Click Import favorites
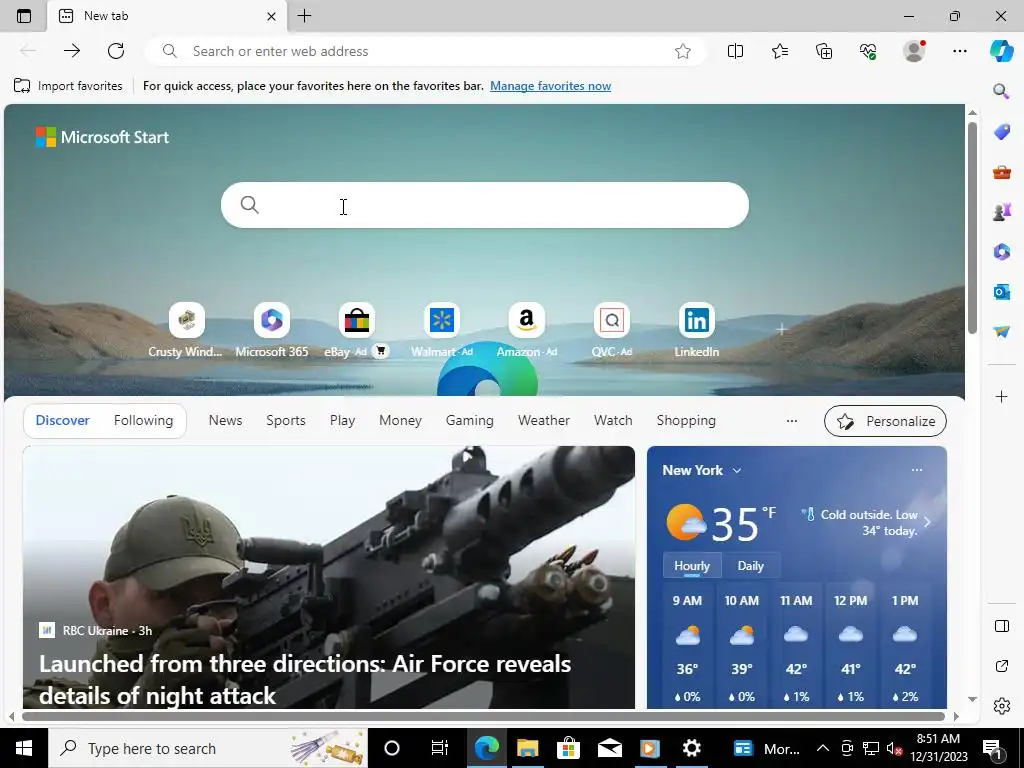Image resolution: width=1024 pixels, height=768 pixels. [x=68, y=86]
